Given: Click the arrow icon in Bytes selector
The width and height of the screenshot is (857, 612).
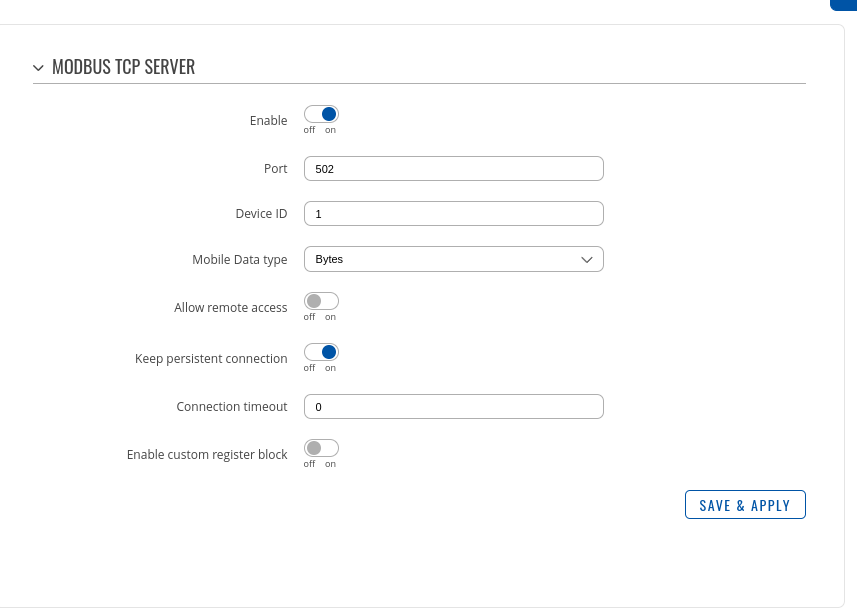Looking at the screenshot, I should 586,260.
